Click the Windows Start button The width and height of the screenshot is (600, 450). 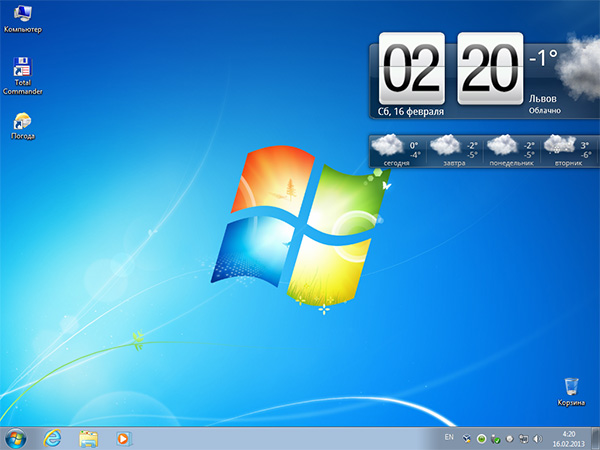click(15, 438)
